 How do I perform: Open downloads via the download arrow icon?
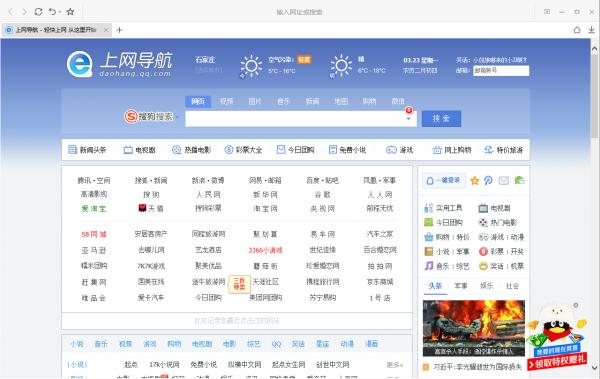591,30
